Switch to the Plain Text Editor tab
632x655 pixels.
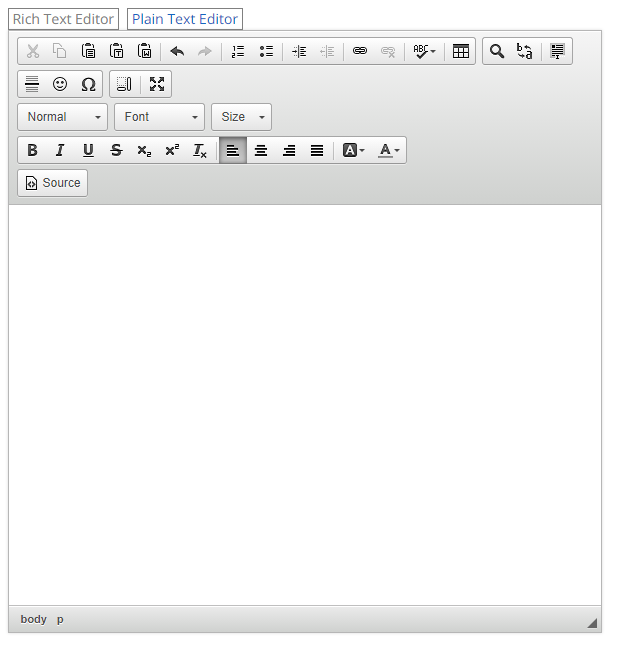click(x=185, y=19)
